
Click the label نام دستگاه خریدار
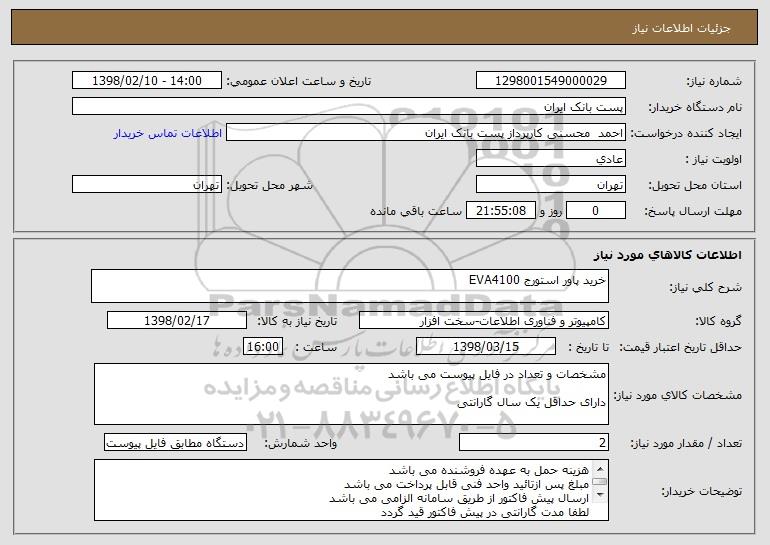[695, 107]
